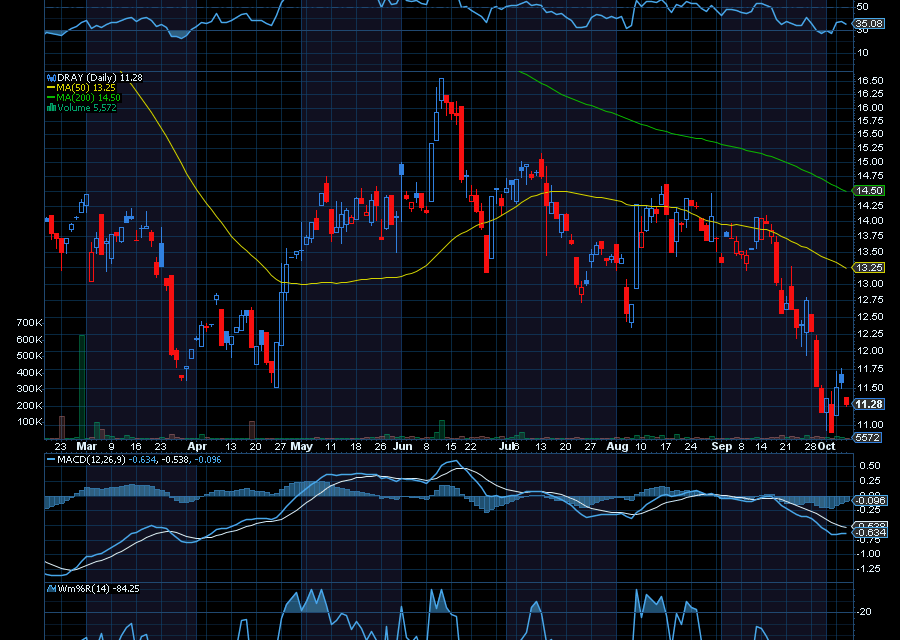Select the MA(50) 13.25 legend entry
Image resolution: width=900 pixels, height=640 pixels.
tap(86, 88)
